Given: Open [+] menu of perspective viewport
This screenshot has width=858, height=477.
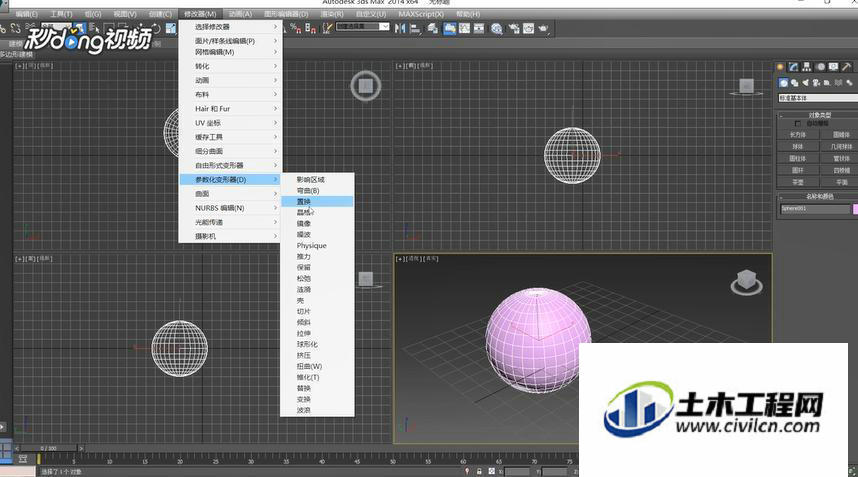Looking at the screenshot, I should pos(399,259).
